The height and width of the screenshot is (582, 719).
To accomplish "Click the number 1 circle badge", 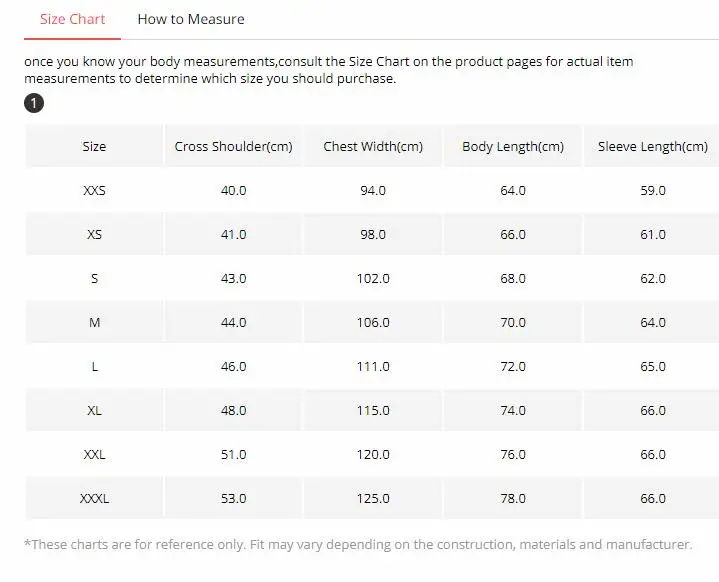I will (33, 104).
